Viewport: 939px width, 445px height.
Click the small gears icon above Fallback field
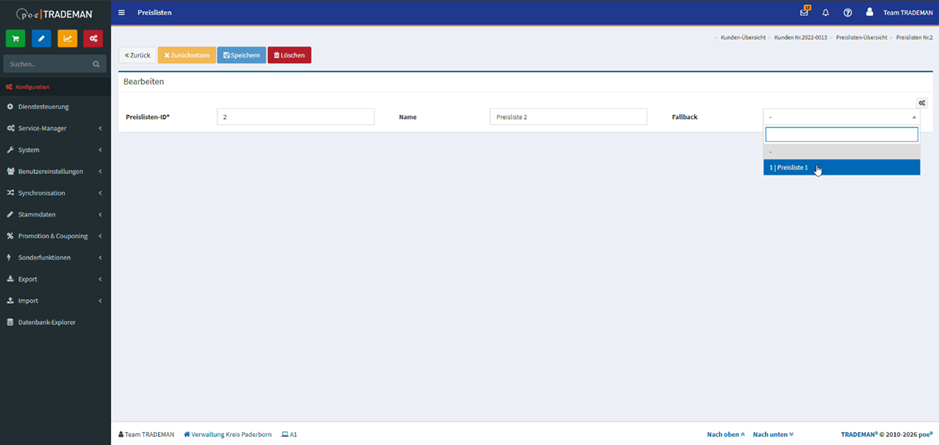pos(922,103)
